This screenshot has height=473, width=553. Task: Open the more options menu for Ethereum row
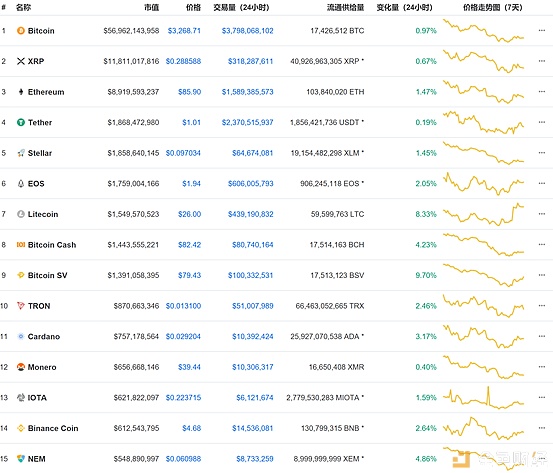point(542,91)
